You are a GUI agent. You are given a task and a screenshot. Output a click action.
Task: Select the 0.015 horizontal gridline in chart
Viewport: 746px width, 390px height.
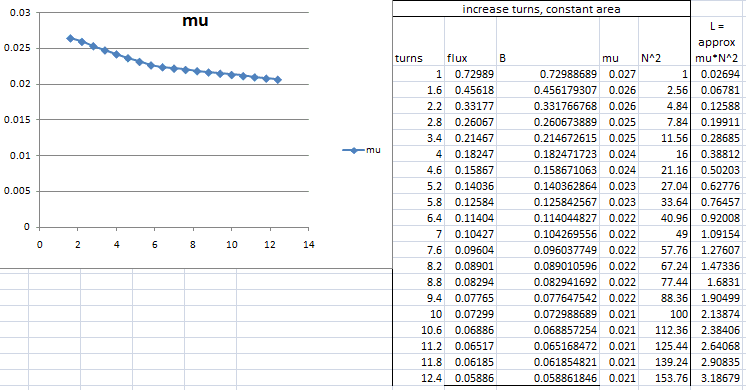click(174, 119)
